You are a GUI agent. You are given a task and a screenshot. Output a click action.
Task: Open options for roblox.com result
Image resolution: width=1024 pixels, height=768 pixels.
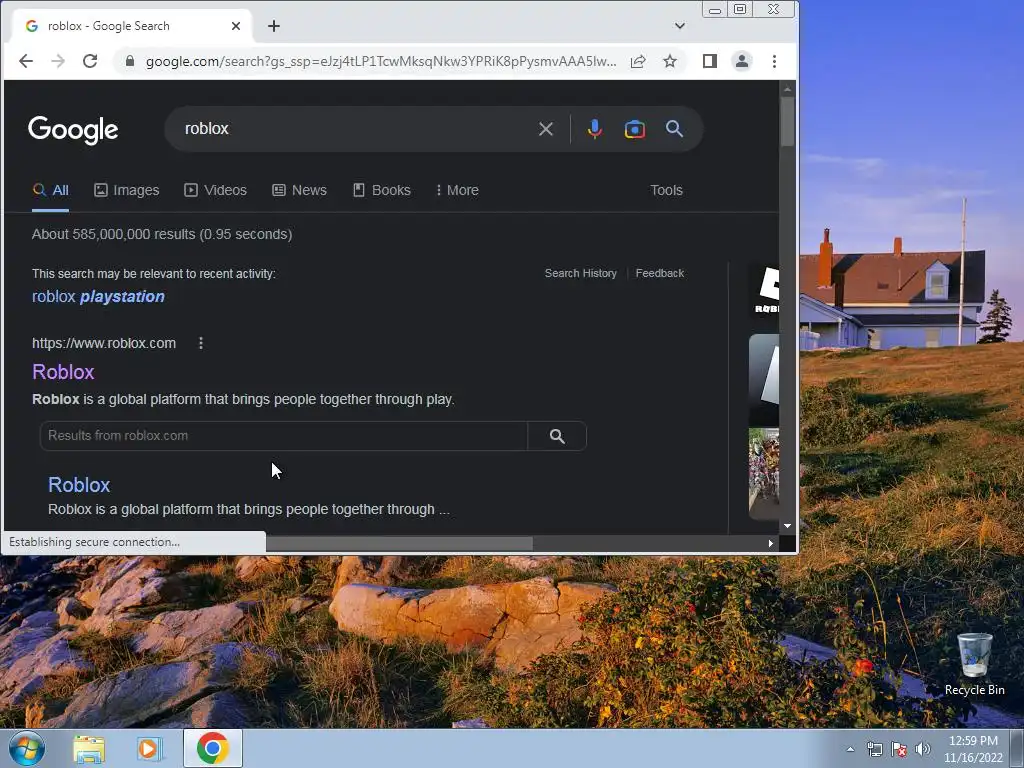(201, 343)
